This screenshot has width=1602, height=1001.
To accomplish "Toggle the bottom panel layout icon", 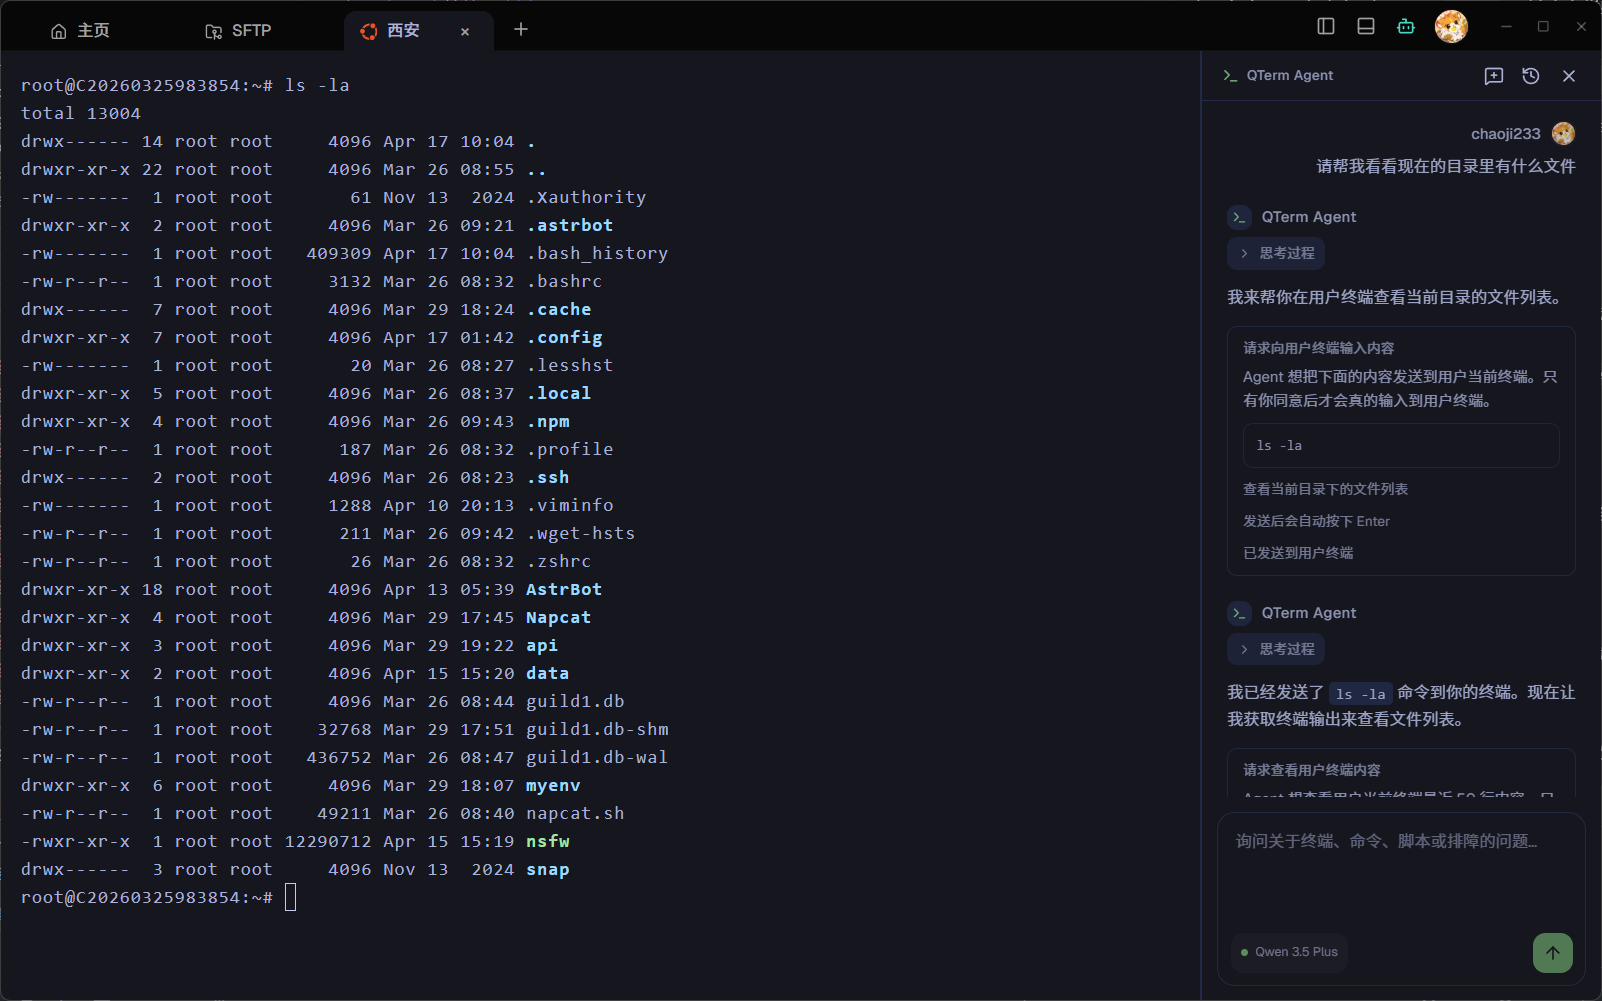I will coord(1366,26).
